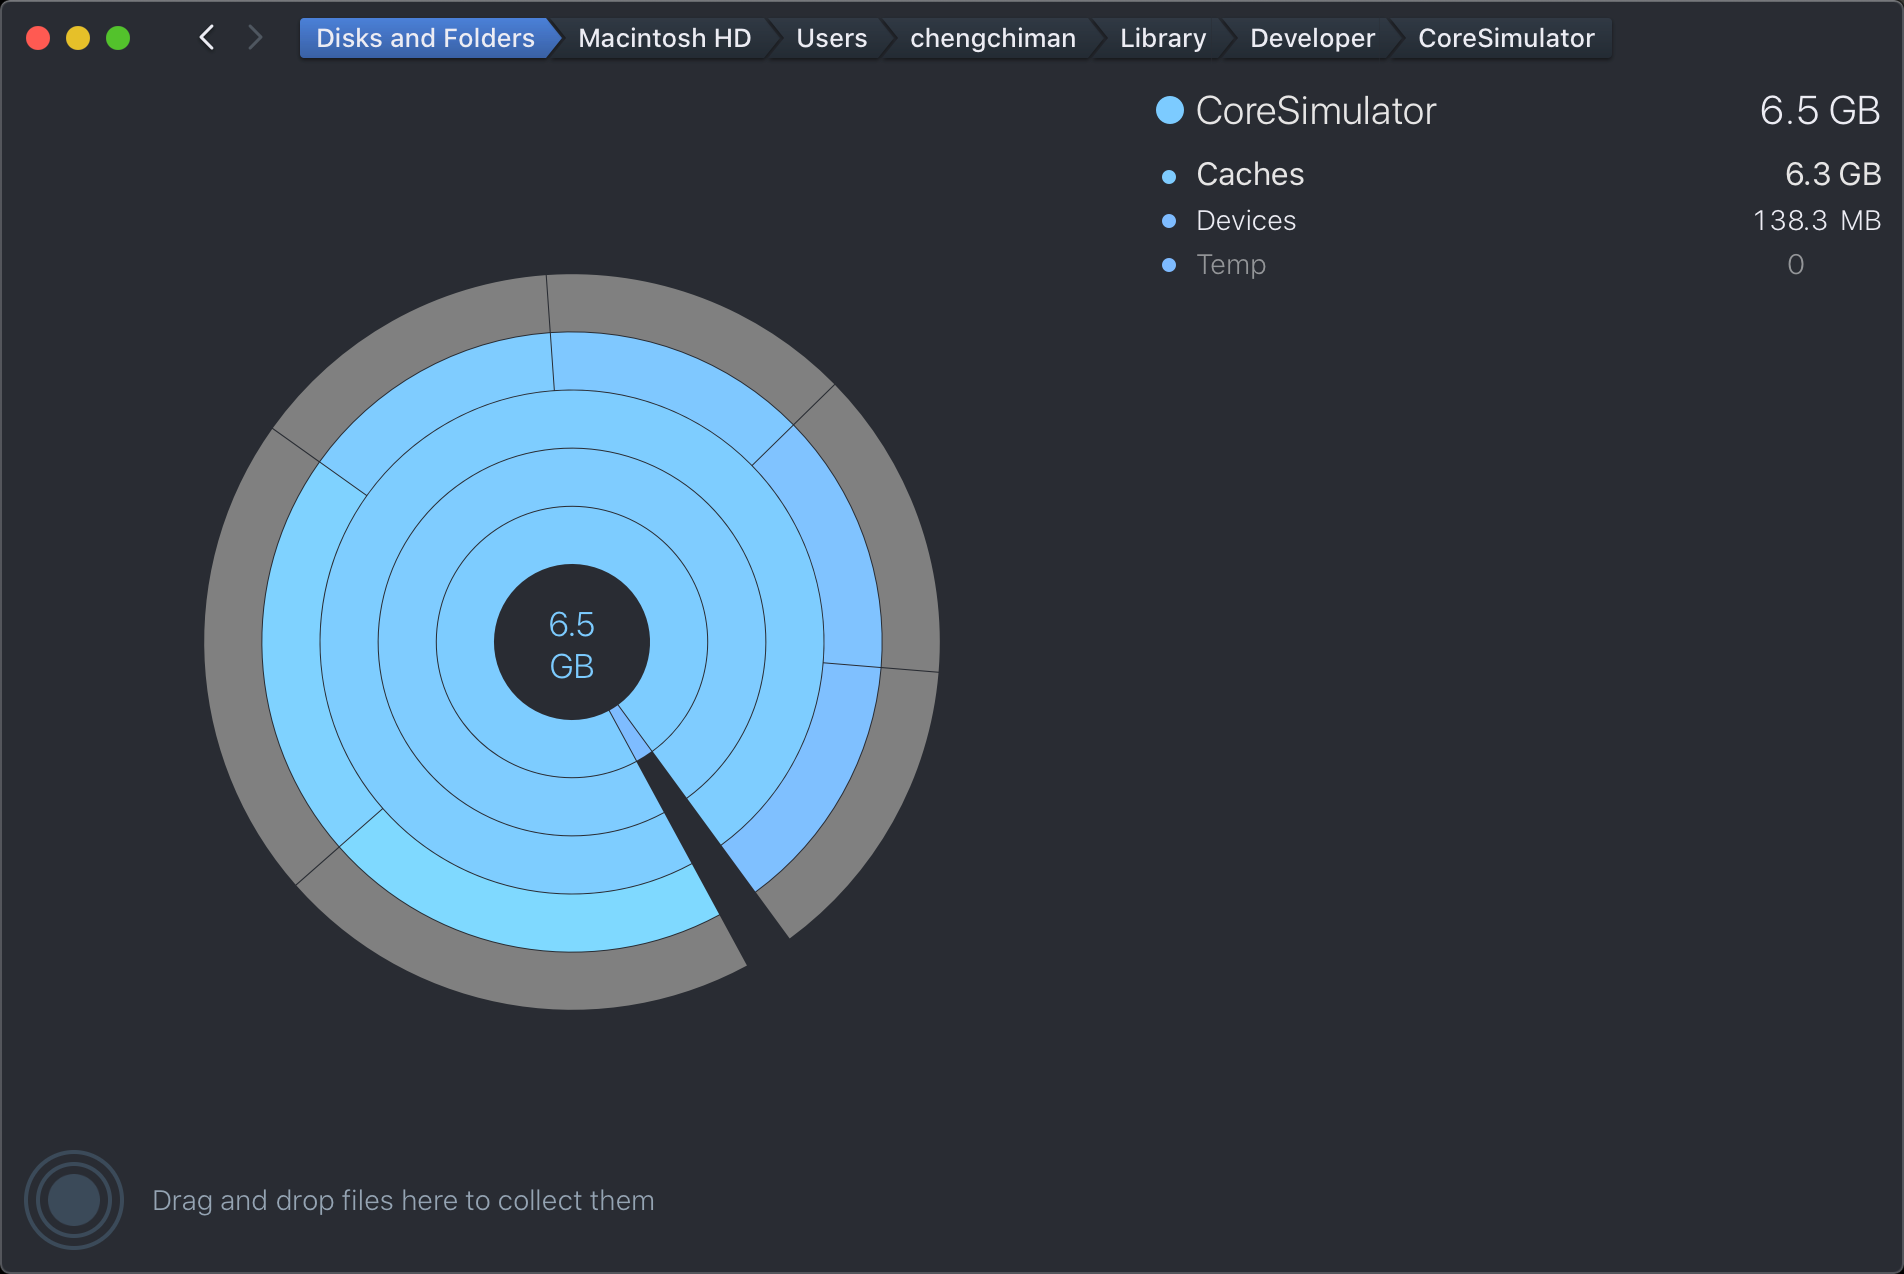1904x1274 pixels.
Task: Click the 6.5 GB chart center
Action: [x=572, y=643]
